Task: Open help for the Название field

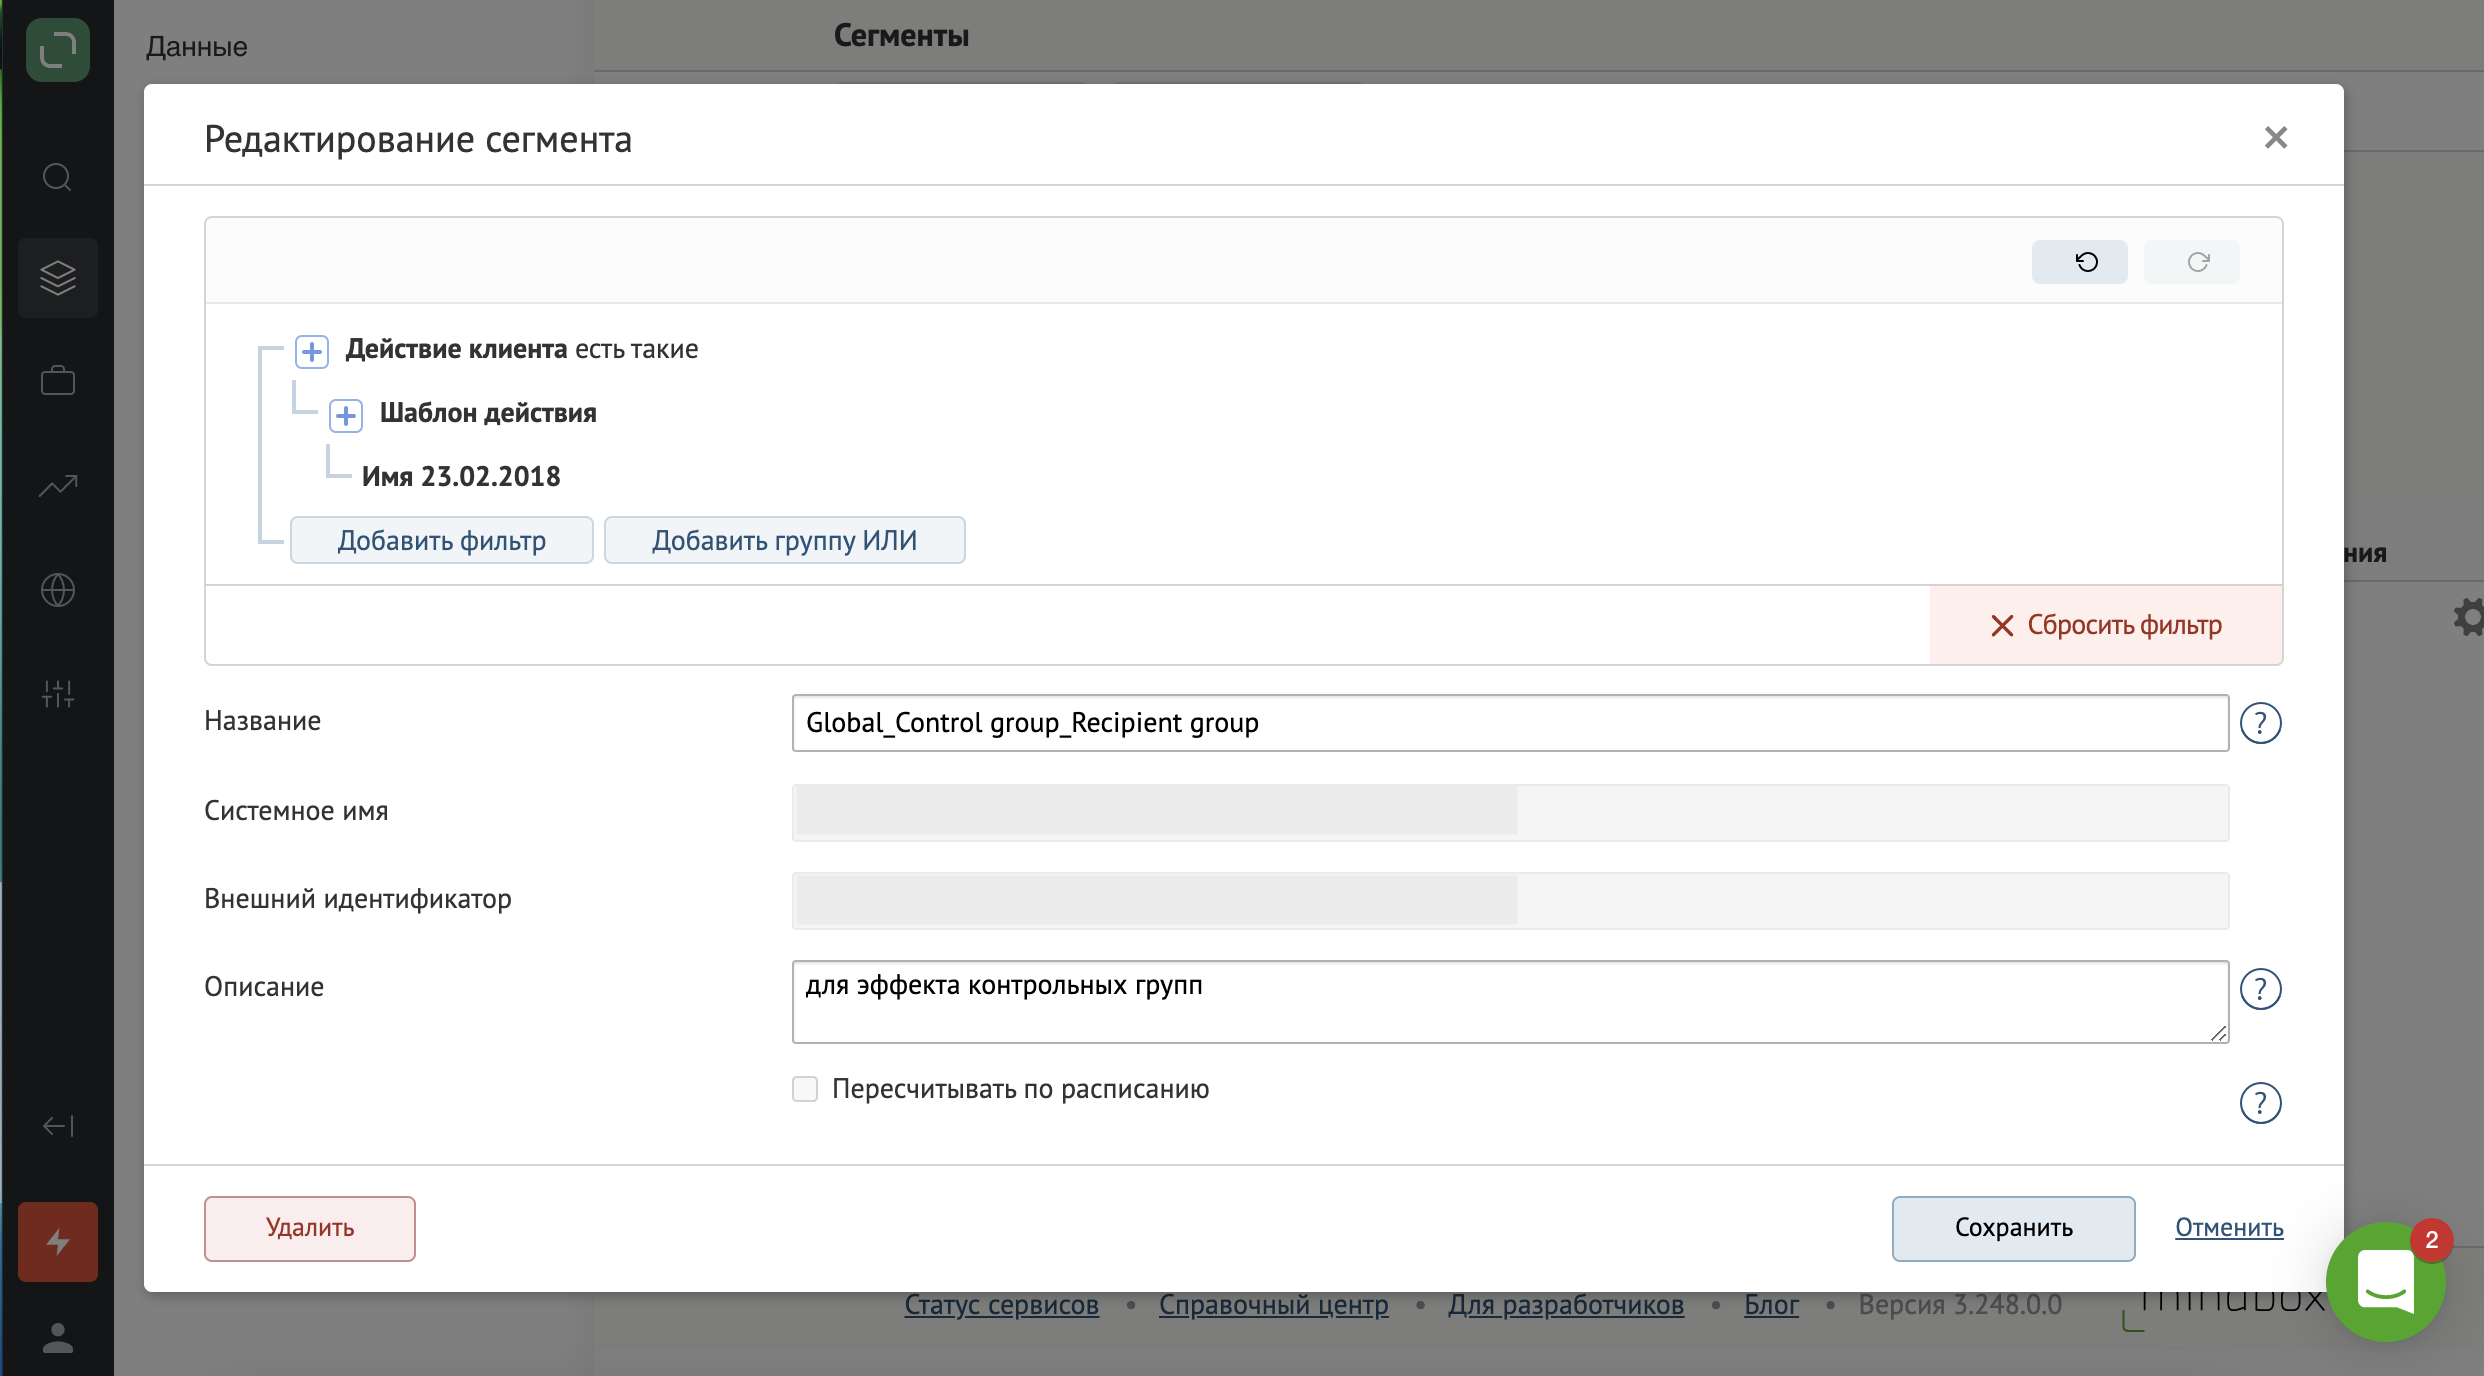Action: tap(2260, 723)
